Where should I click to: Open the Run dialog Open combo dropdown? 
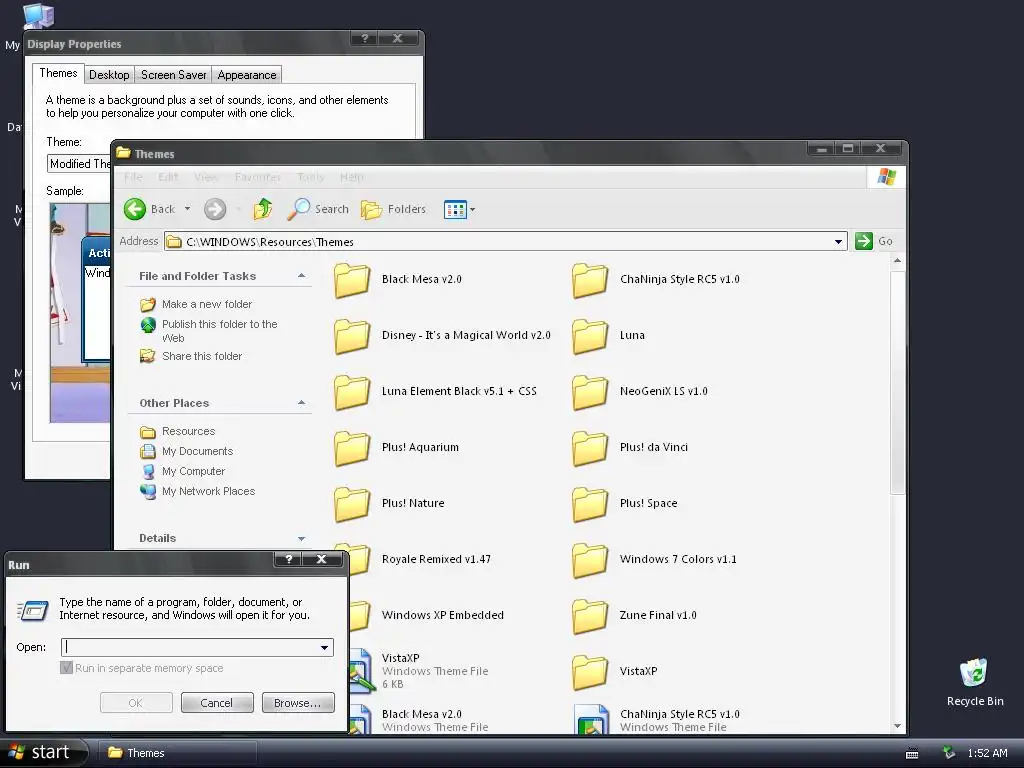(x=325, y=648)
